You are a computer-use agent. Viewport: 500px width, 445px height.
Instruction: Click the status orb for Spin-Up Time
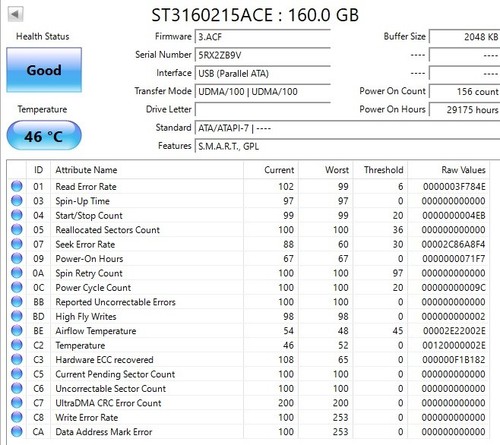[x=17, y=201]
